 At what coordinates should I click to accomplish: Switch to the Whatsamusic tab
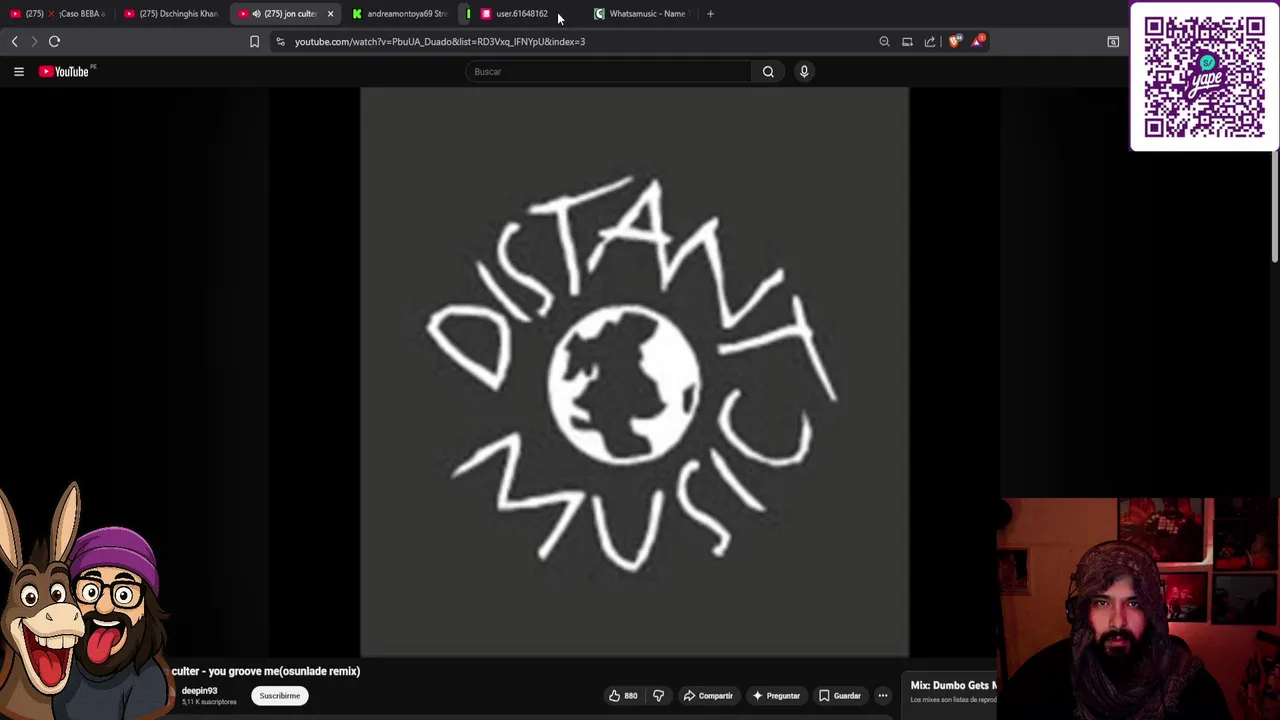click(640, 14)
